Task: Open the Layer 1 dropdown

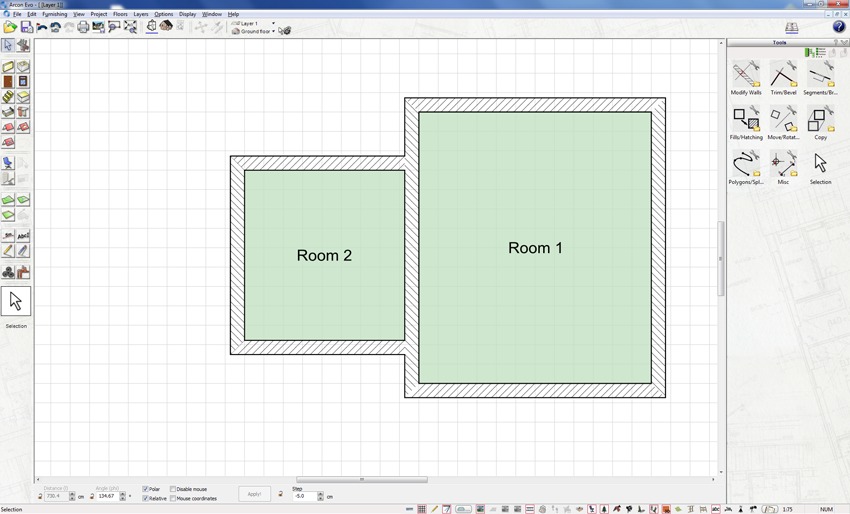Action: pos(273,24)
